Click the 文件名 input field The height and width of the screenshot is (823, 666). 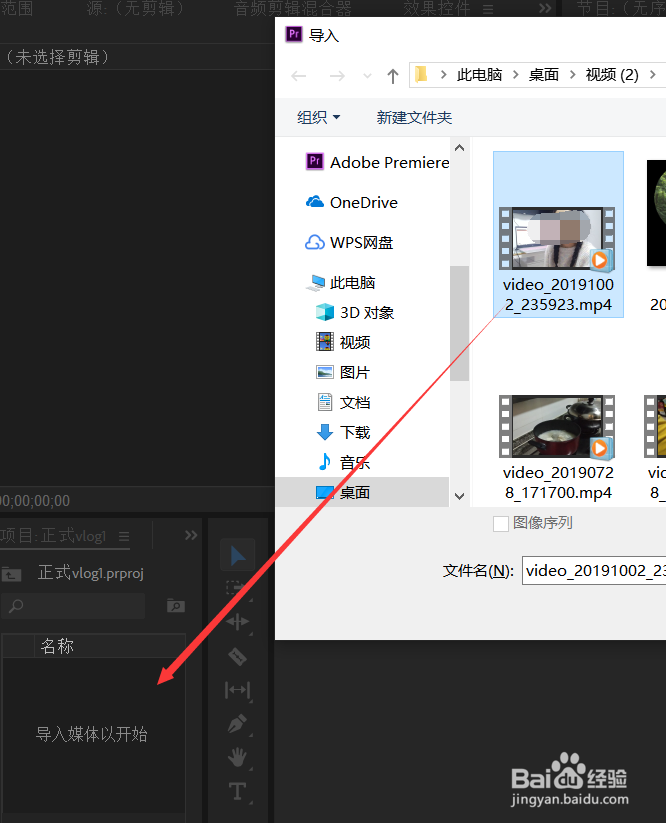tap(594, 571)
